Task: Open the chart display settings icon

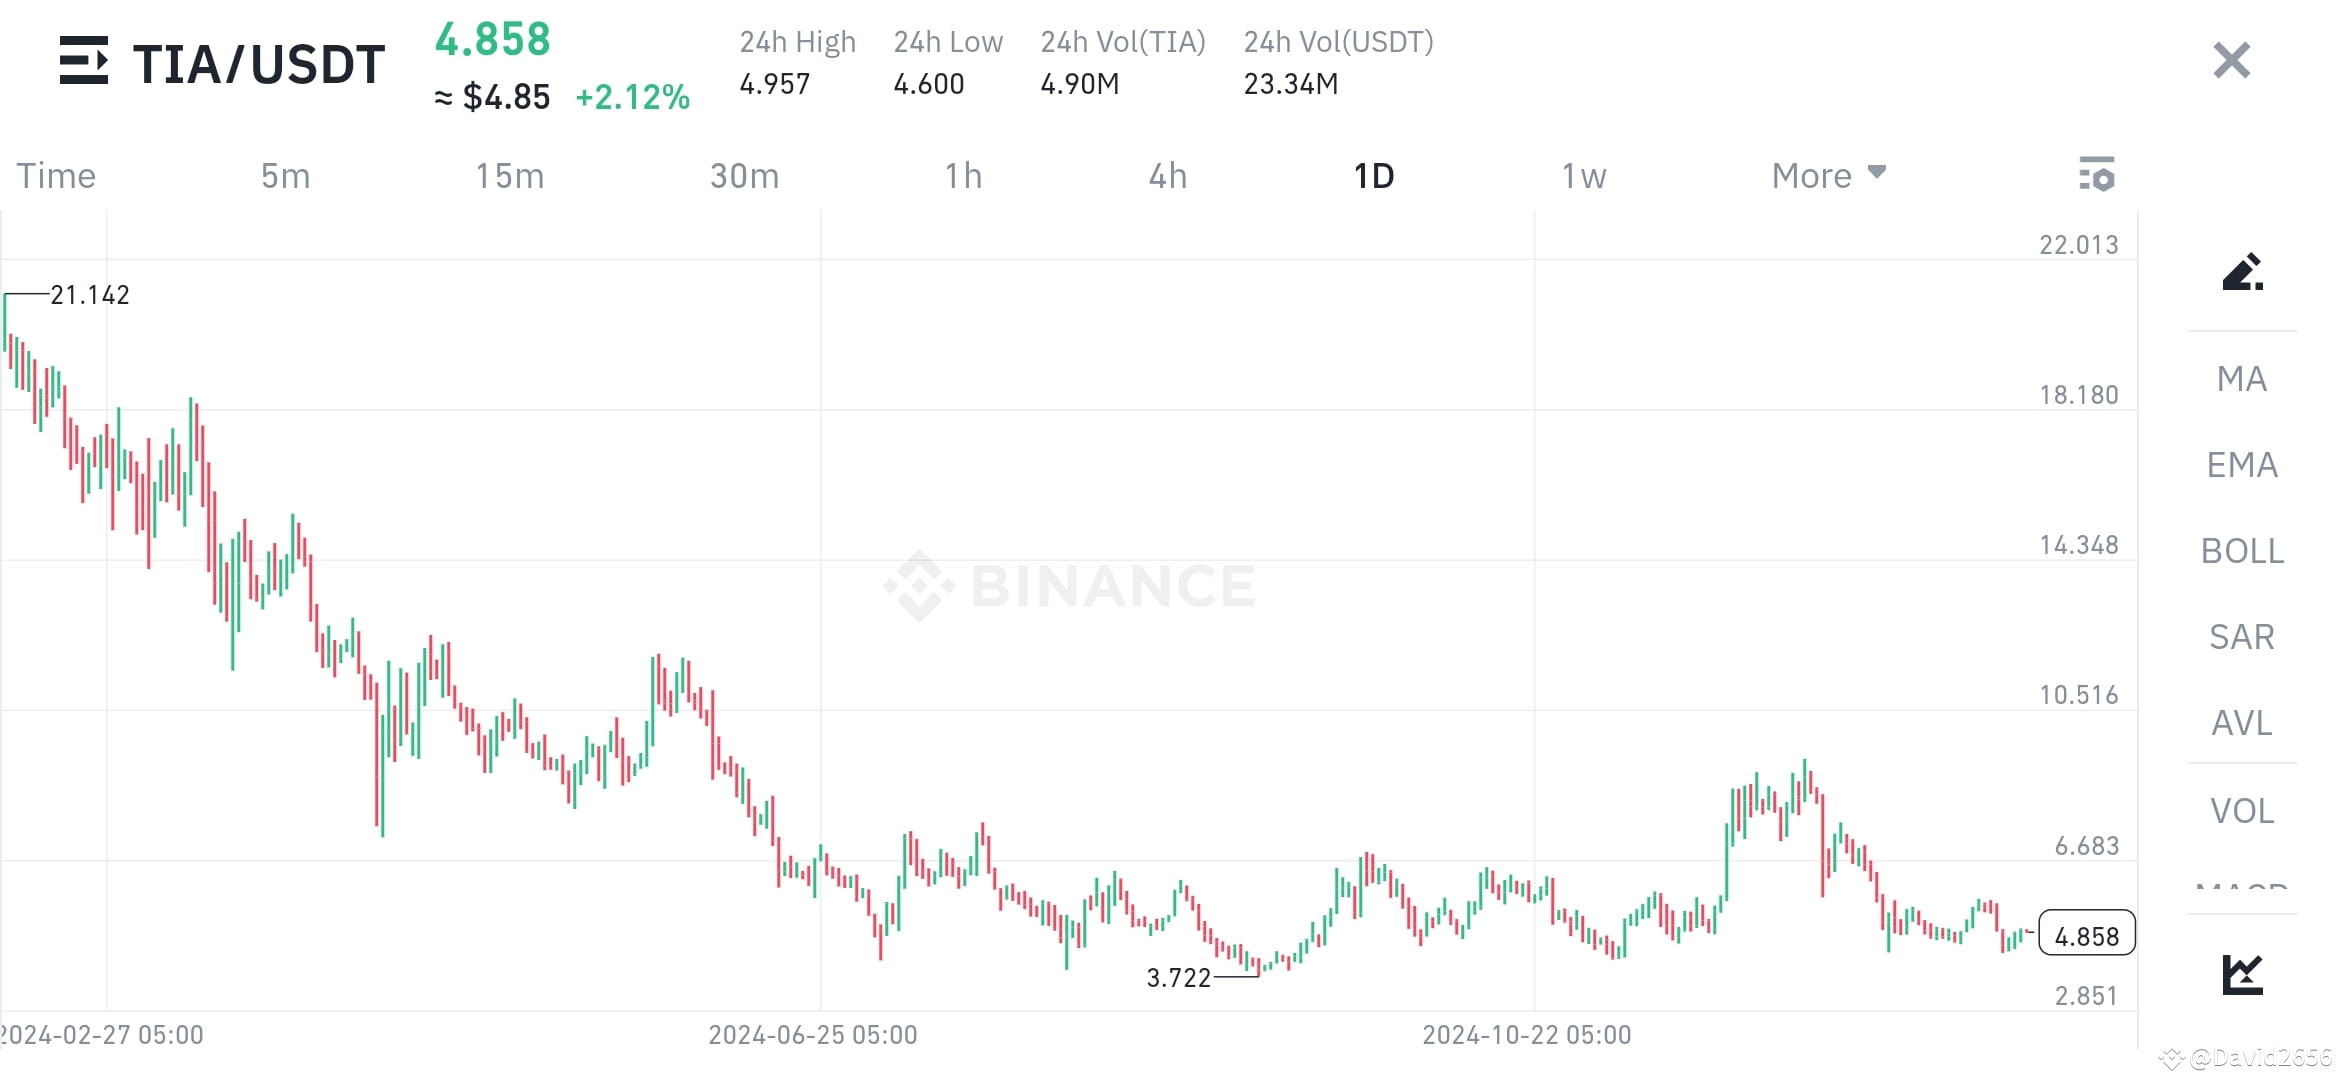Action: [2097, 175]
